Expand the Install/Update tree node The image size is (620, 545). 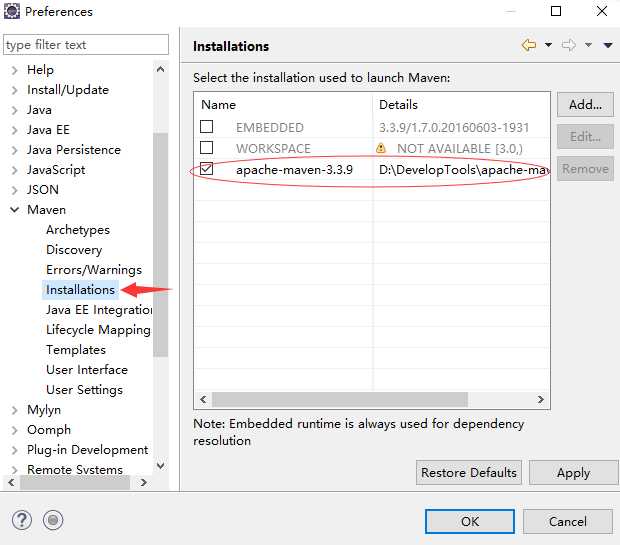pos(14,90)
